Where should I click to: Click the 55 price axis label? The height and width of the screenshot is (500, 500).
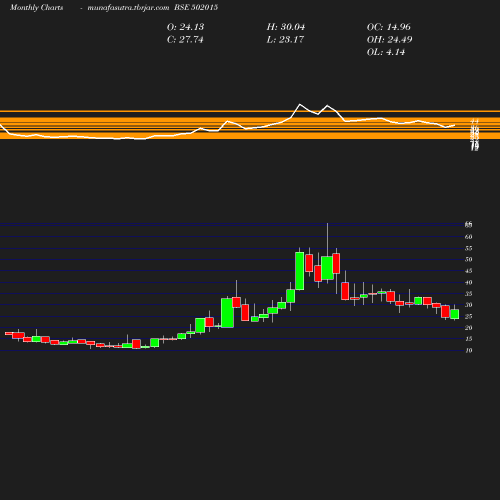469,248
